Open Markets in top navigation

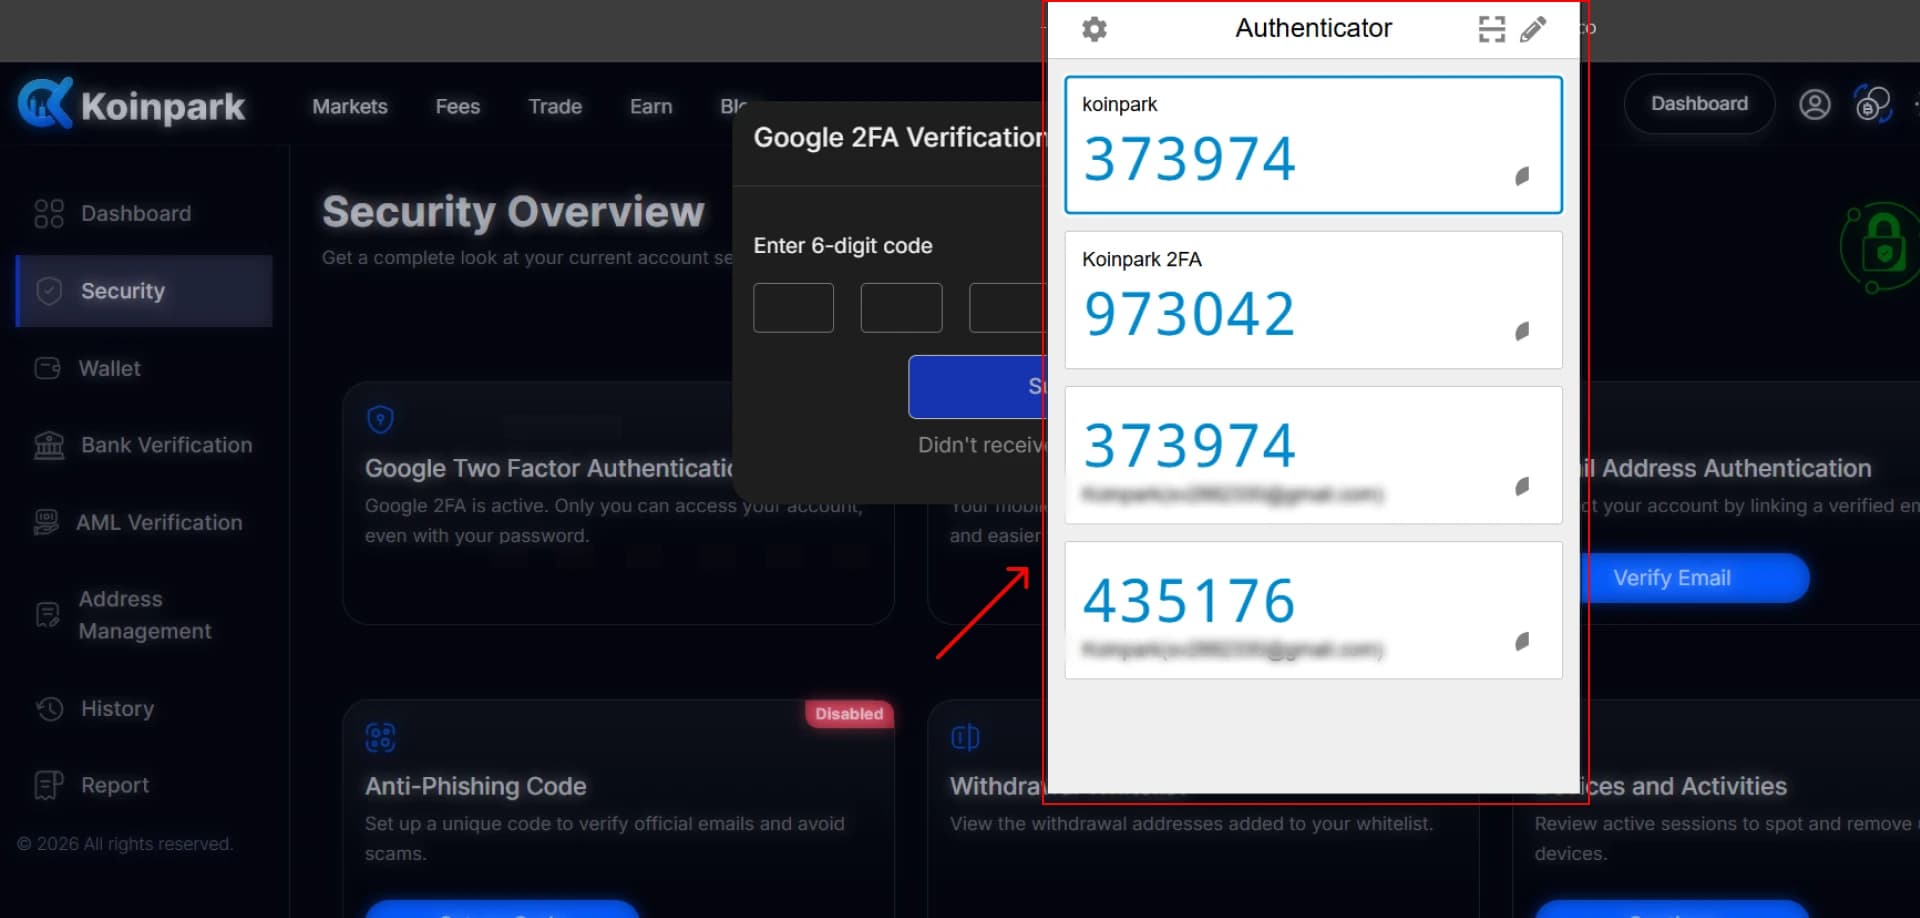tap(349, 106)
